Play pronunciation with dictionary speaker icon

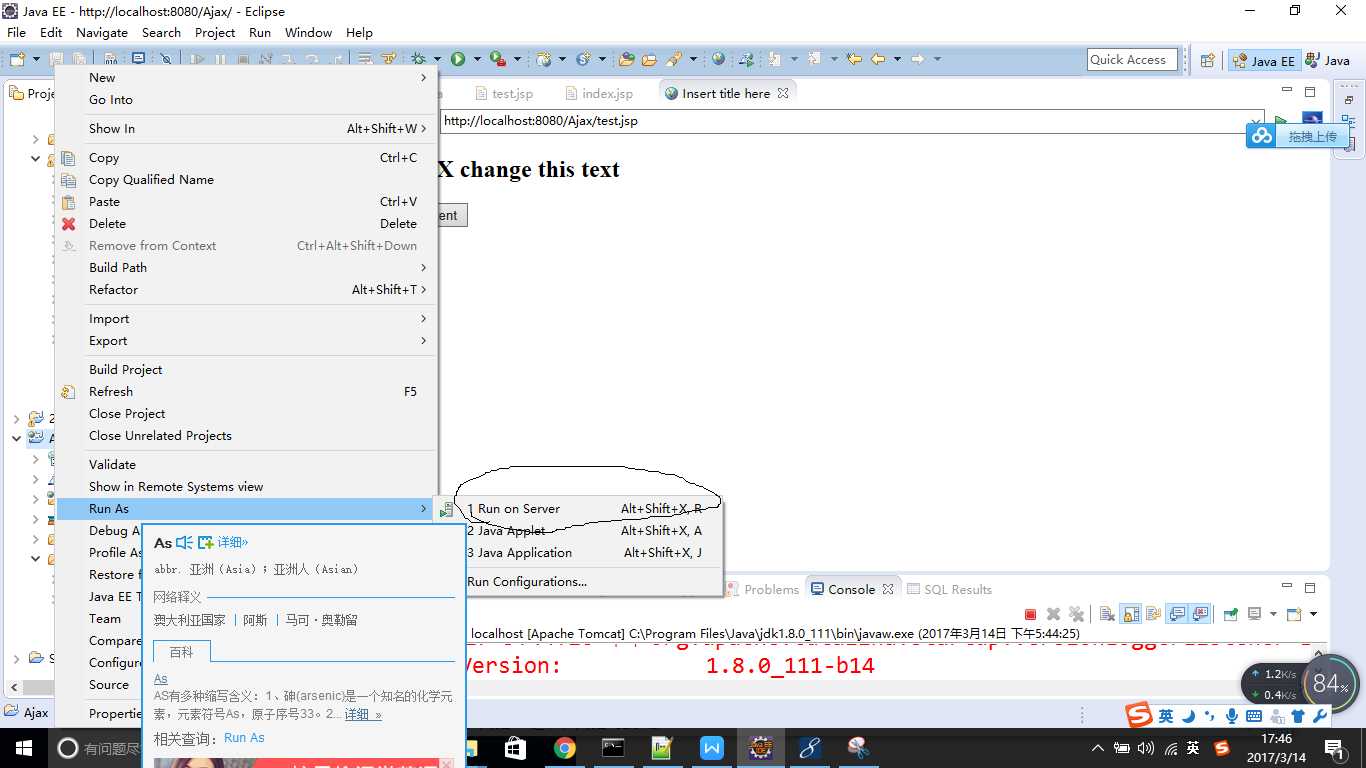click(184, 543)
